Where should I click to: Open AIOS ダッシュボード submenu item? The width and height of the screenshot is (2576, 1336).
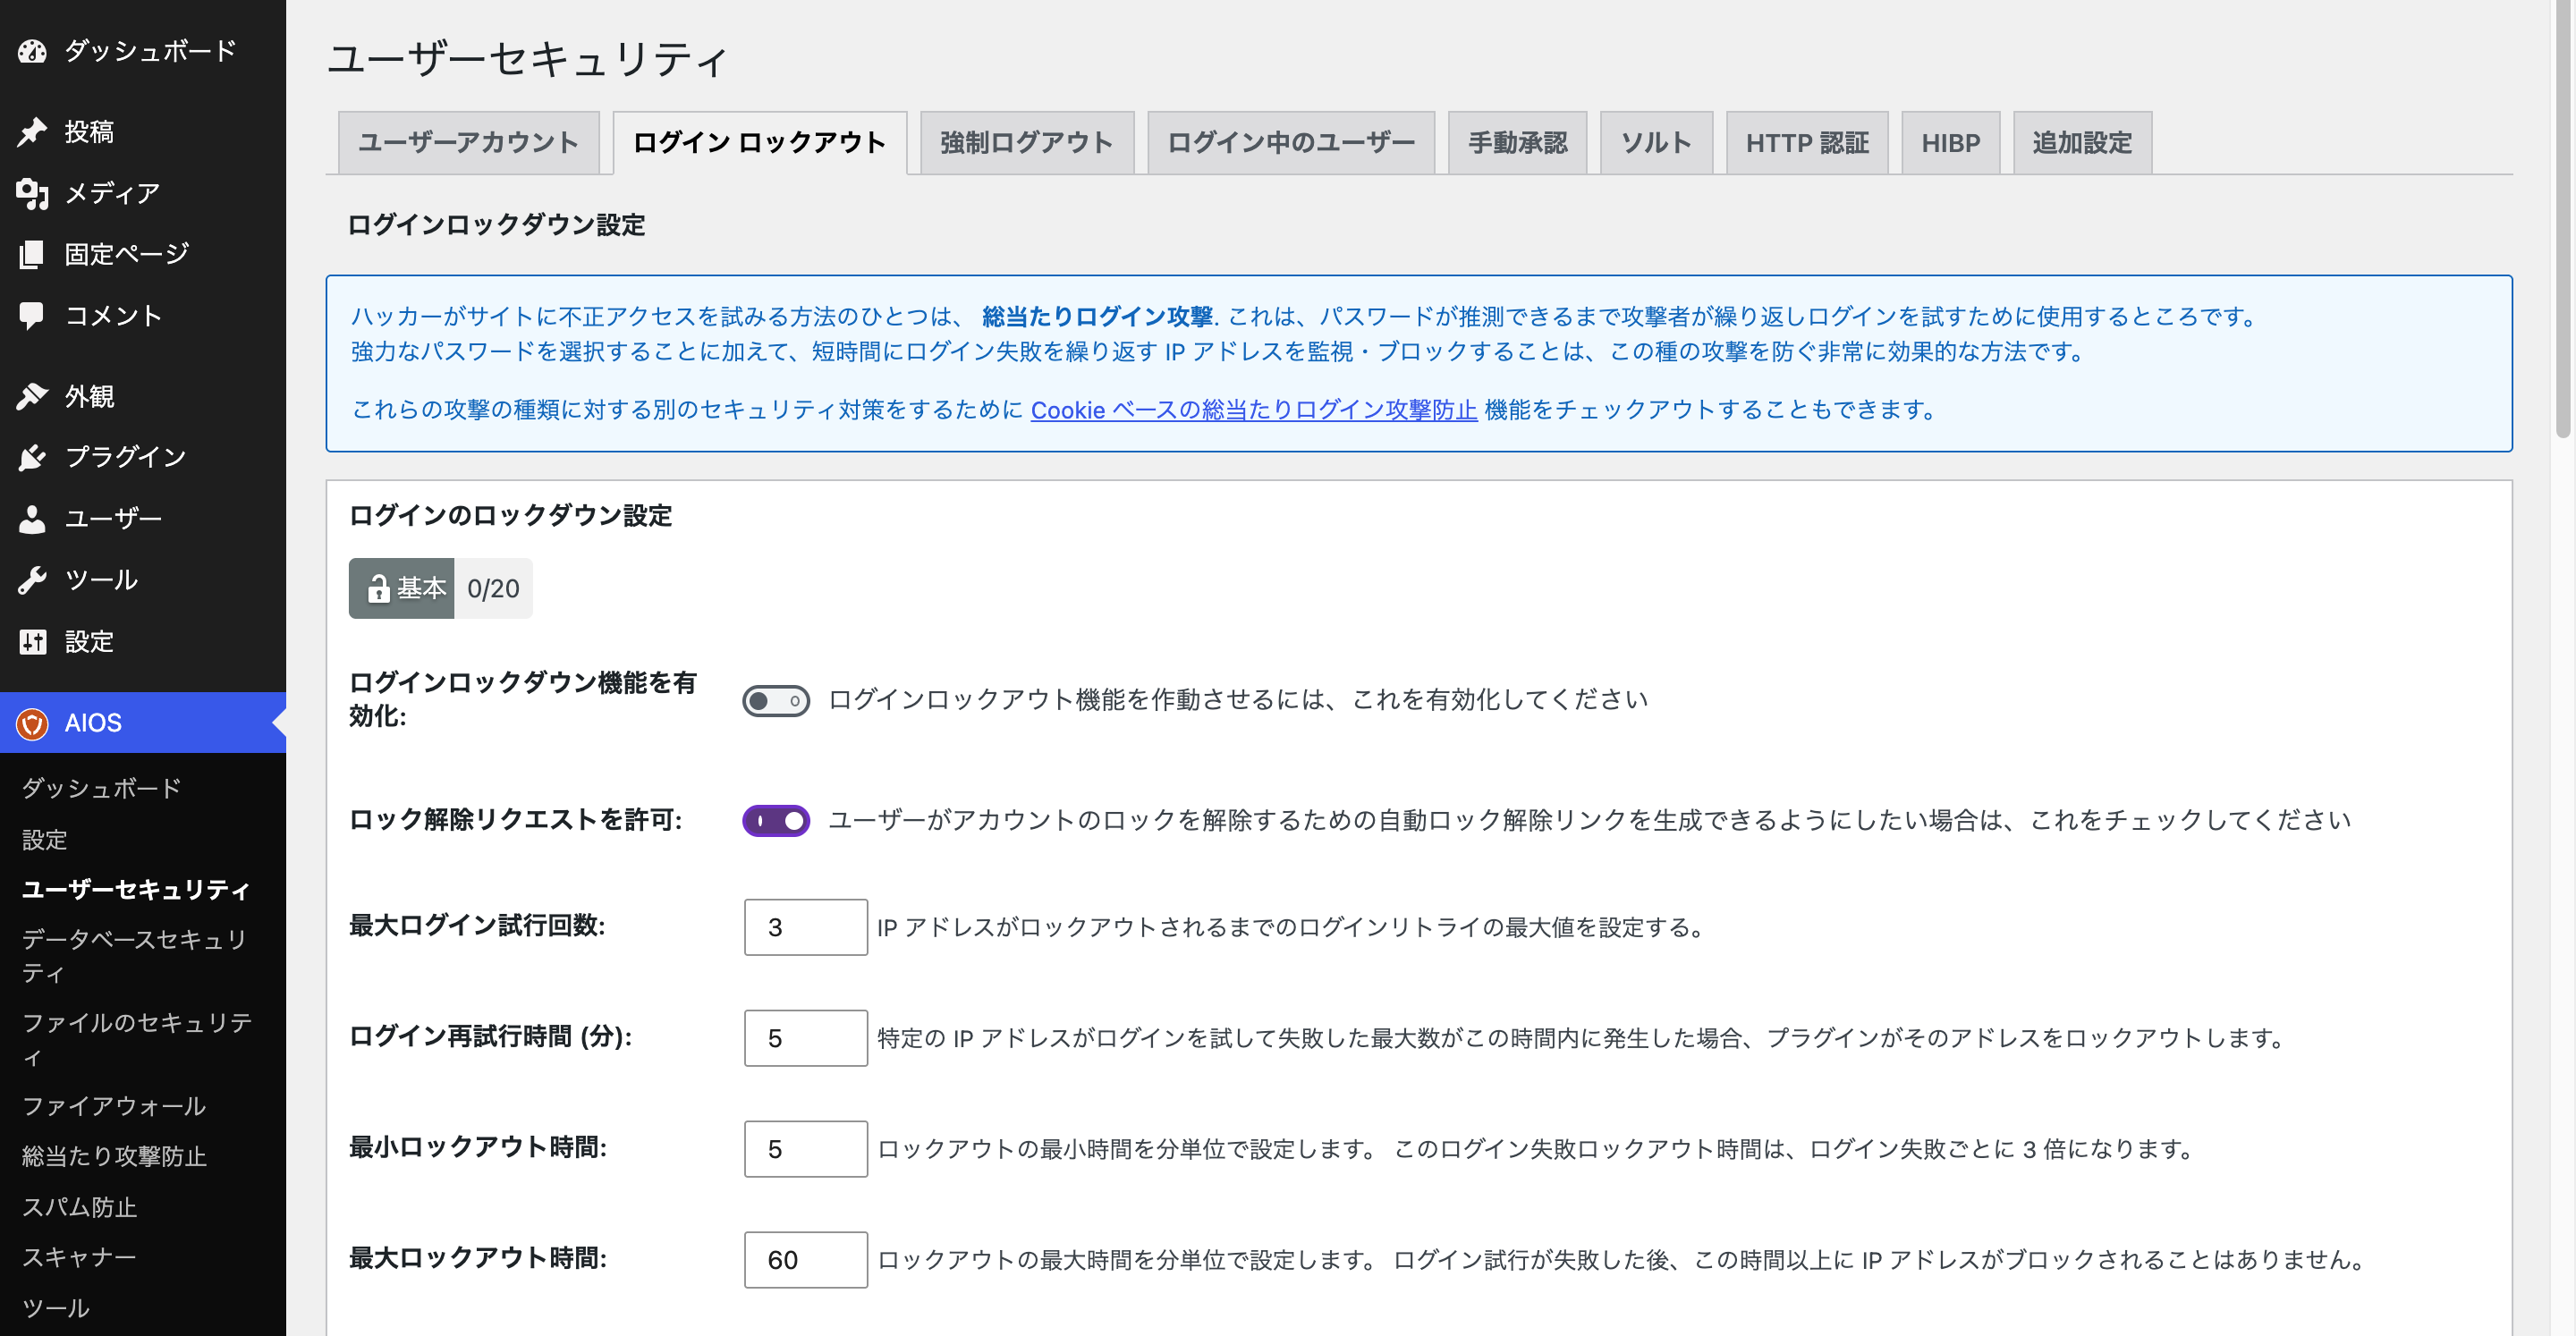[x=101, y=789]
